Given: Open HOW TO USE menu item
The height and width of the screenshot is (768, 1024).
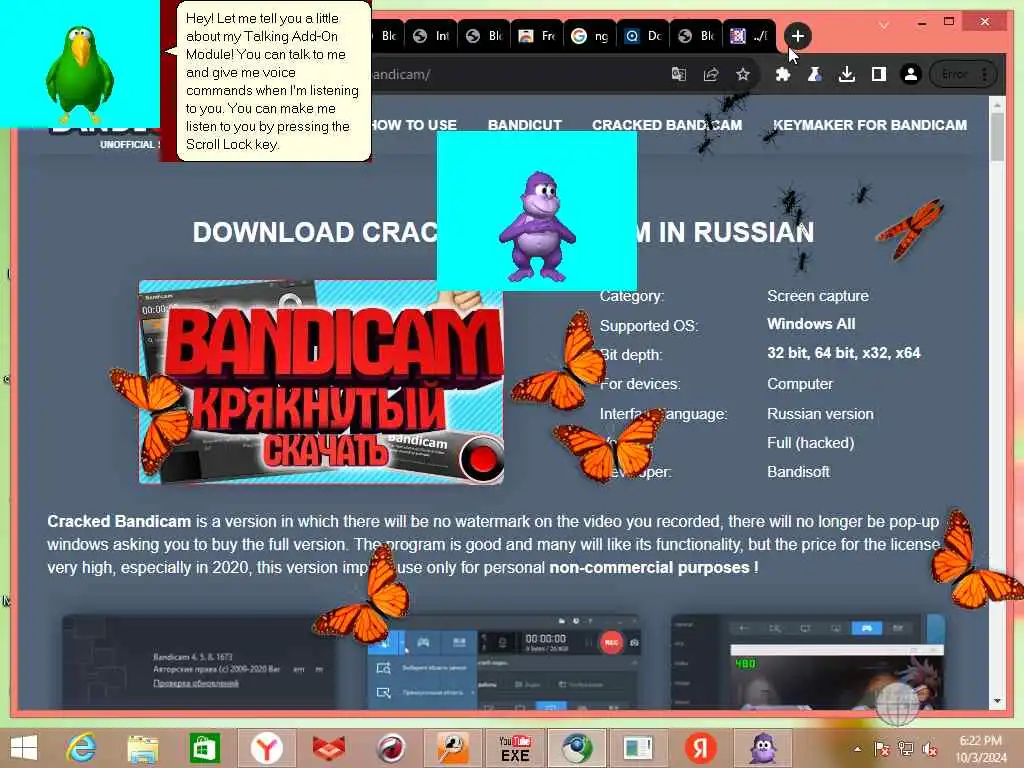Looking at the screenshot, I should click(414, 125).
